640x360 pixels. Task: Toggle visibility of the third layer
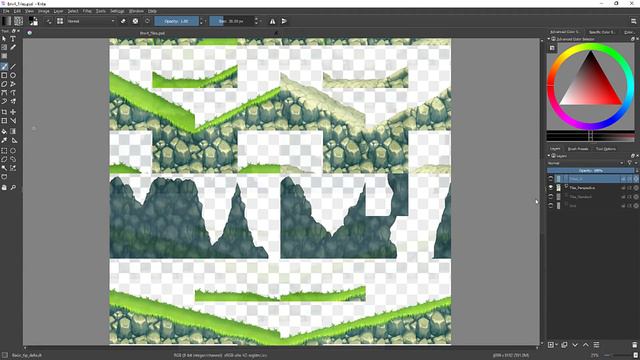tap(551, 197)
